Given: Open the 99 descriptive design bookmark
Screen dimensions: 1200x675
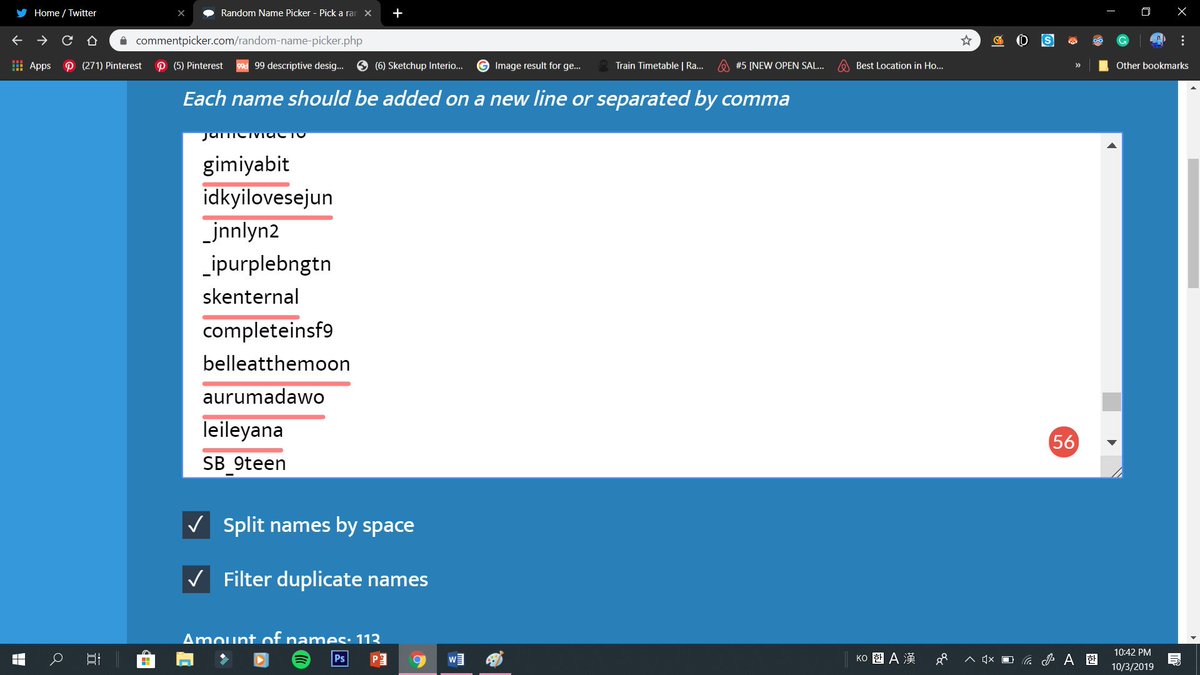Looking at the screenshot, I should pos(291,66).
